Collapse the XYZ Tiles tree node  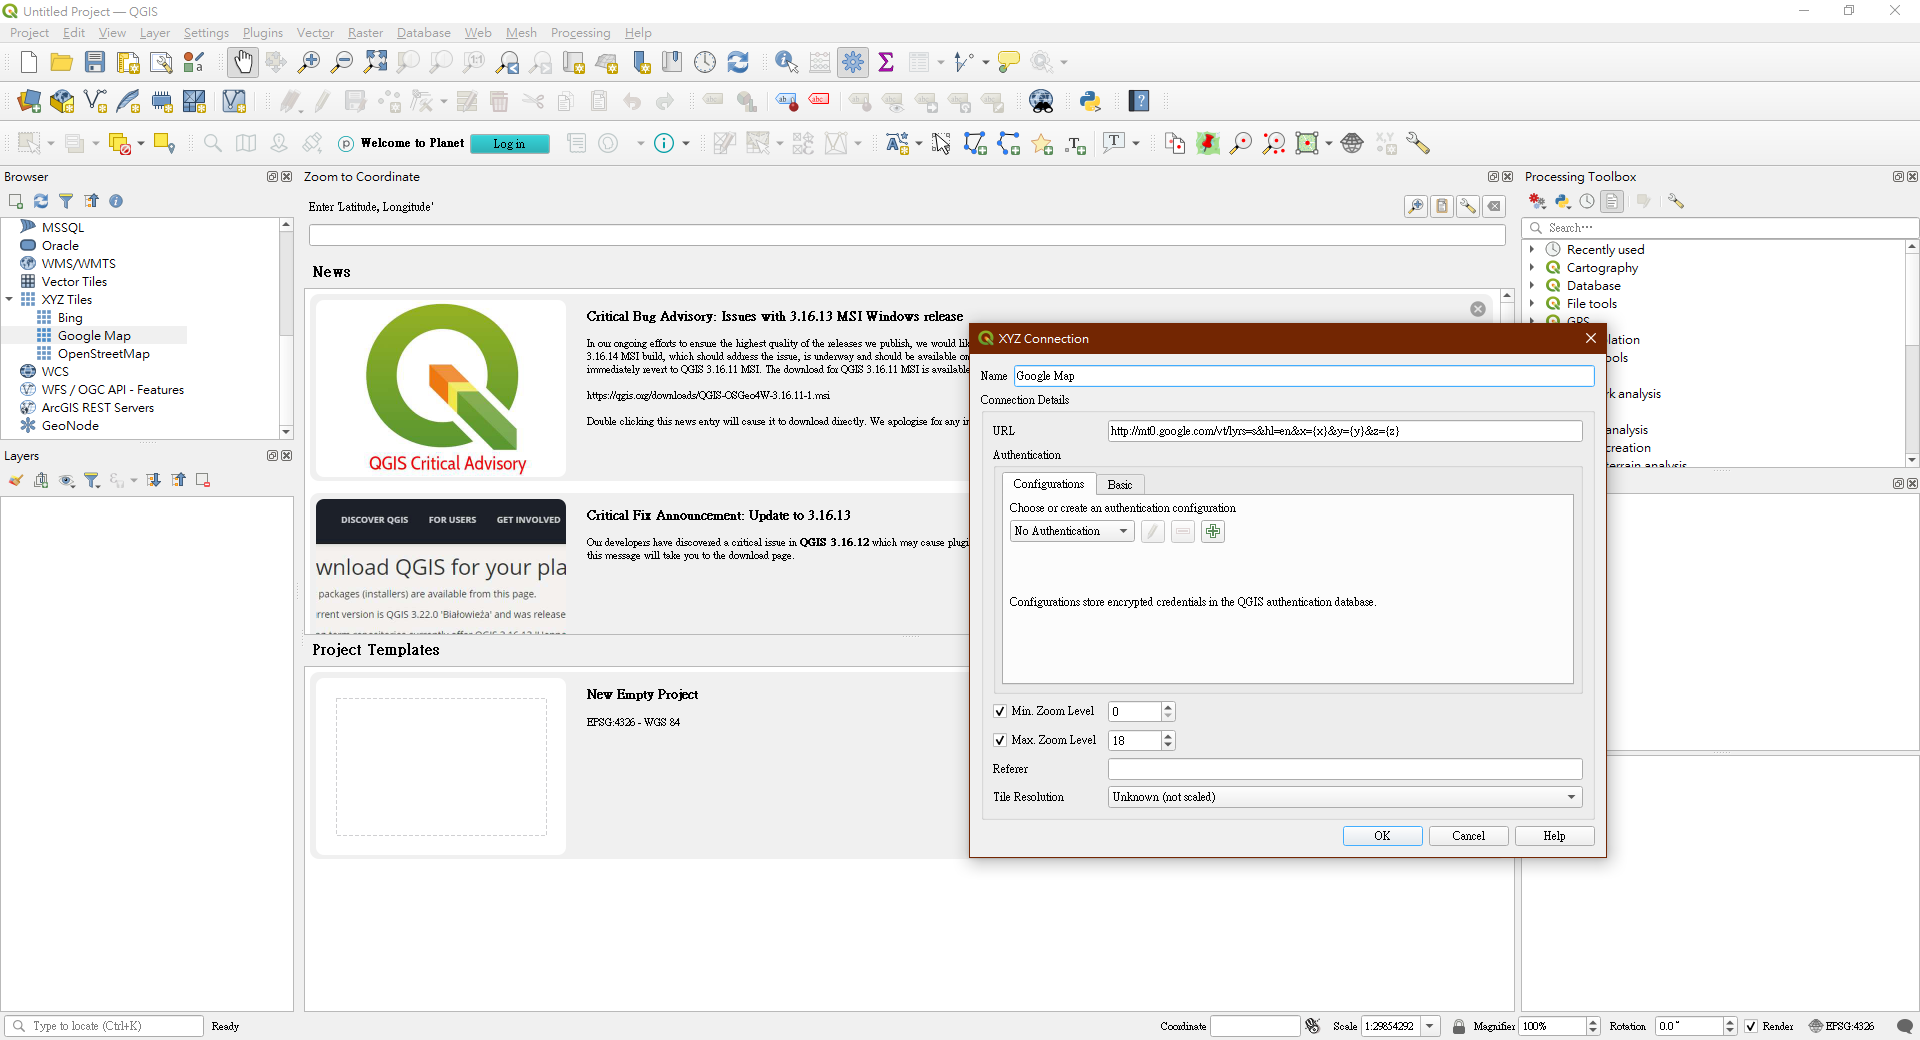[9, 299]
